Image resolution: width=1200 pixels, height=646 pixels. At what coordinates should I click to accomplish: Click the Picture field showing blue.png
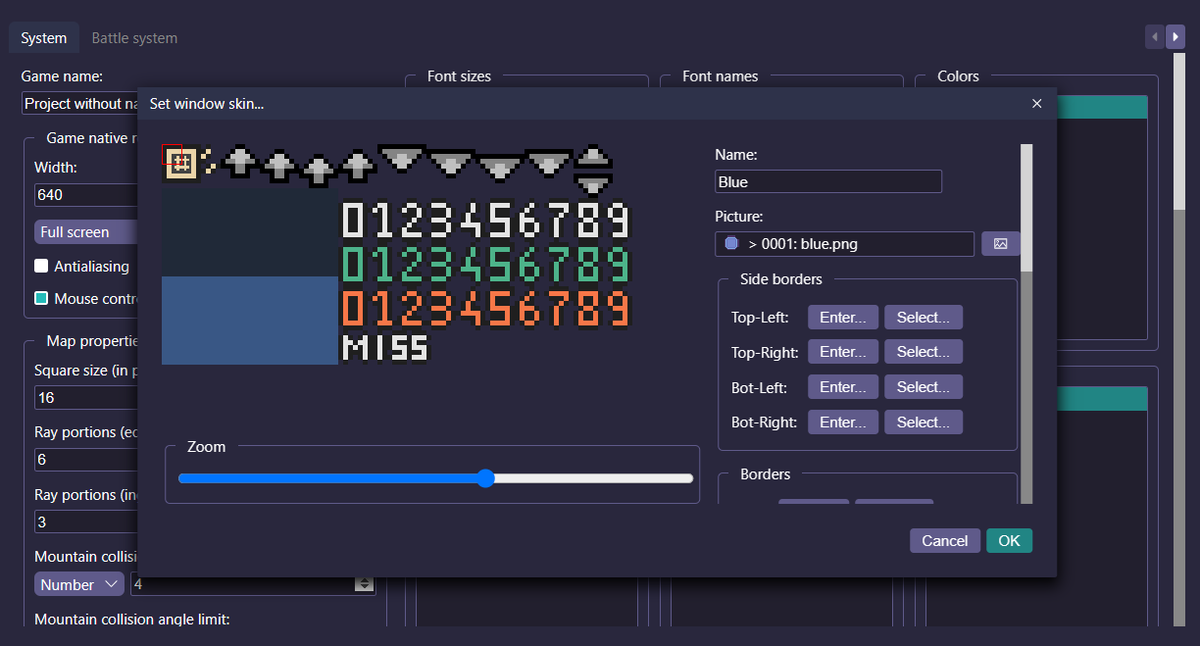(x=844, y=244)
